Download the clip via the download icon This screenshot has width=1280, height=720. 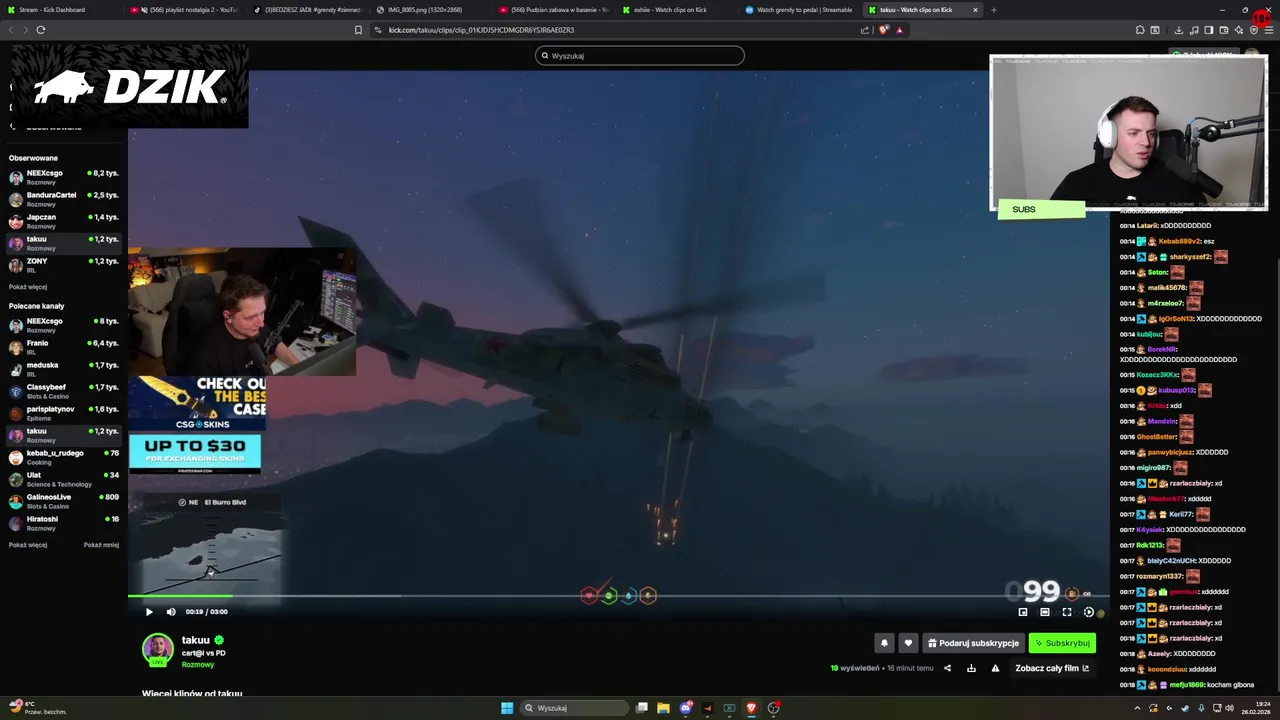pos(971,668)
